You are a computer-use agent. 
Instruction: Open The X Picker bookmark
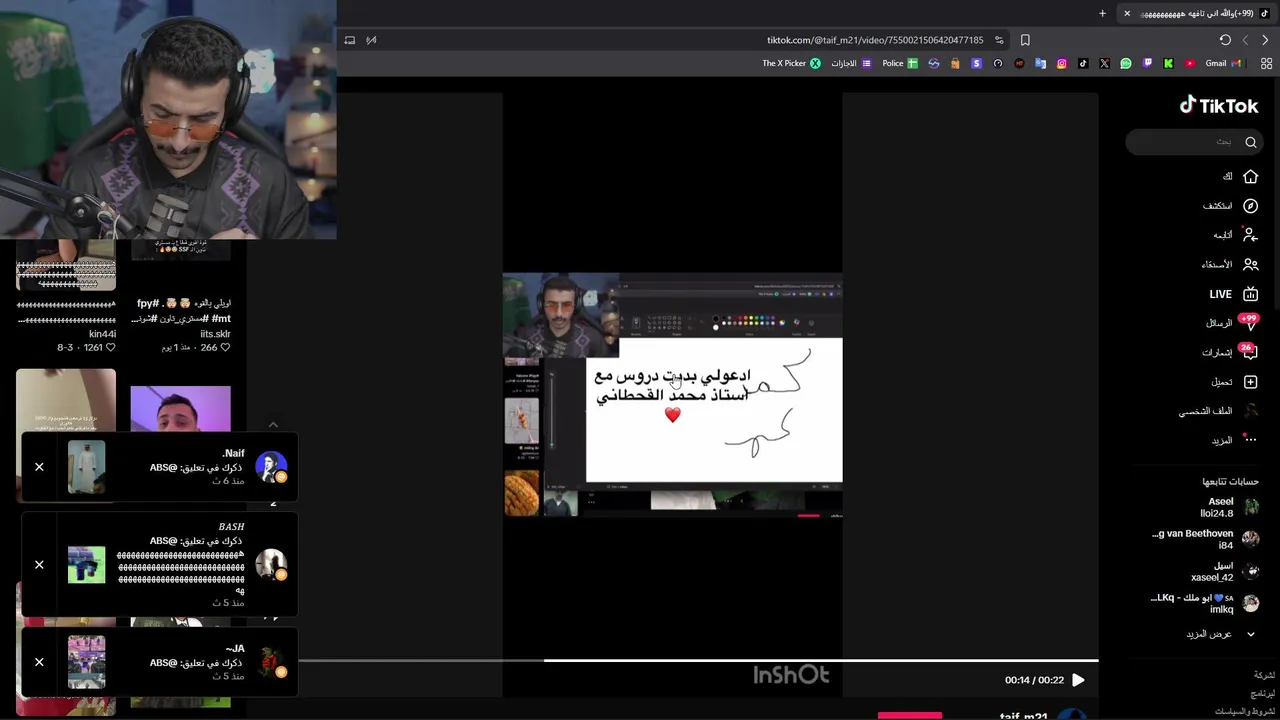pos(792,63)
